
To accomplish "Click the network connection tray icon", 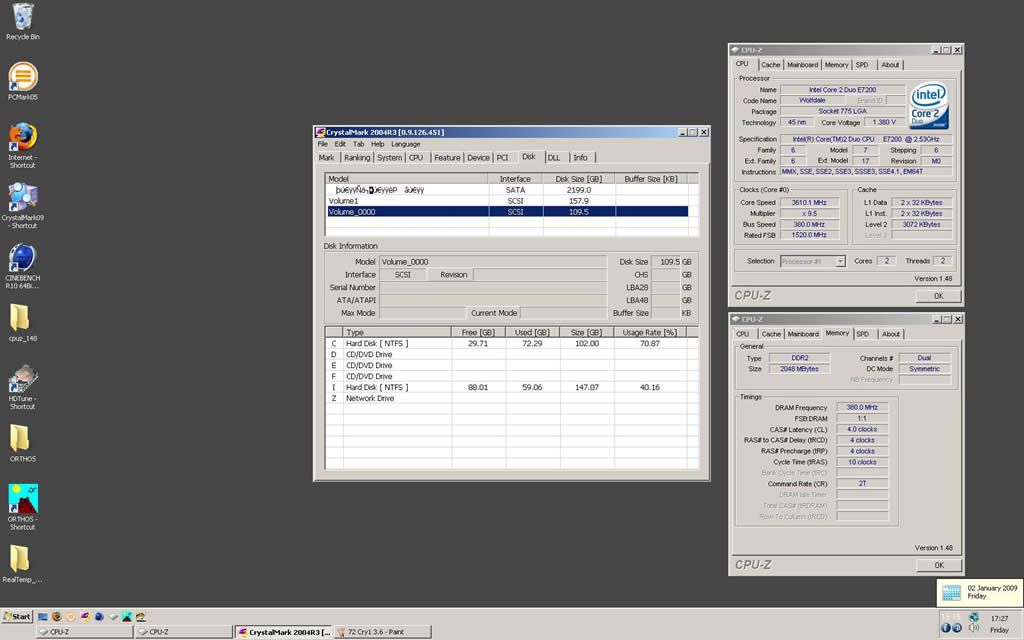I will coord(974,617).
